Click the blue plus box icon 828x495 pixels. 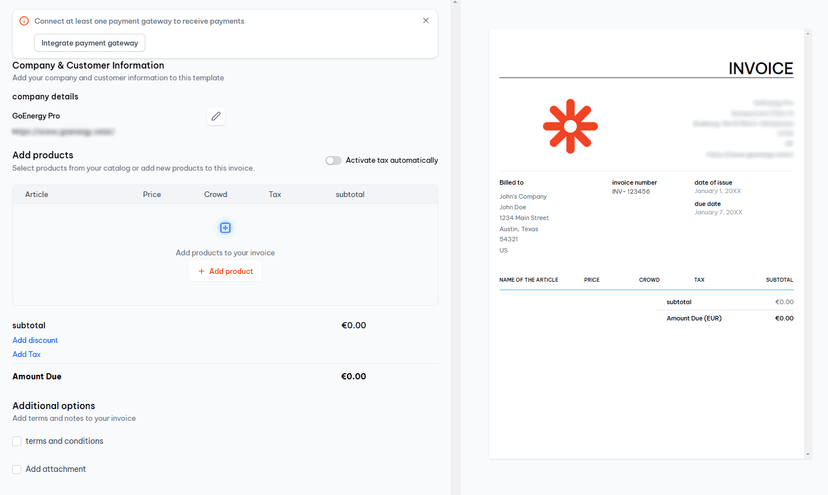click(225, 228)
